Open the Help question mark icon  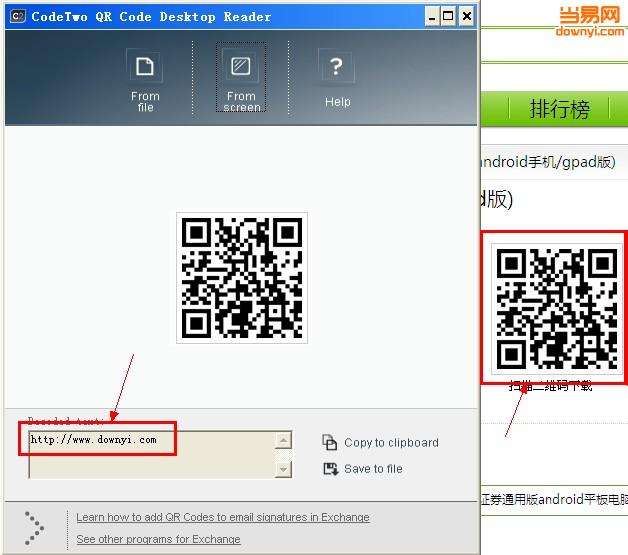(x=336, y=66)
